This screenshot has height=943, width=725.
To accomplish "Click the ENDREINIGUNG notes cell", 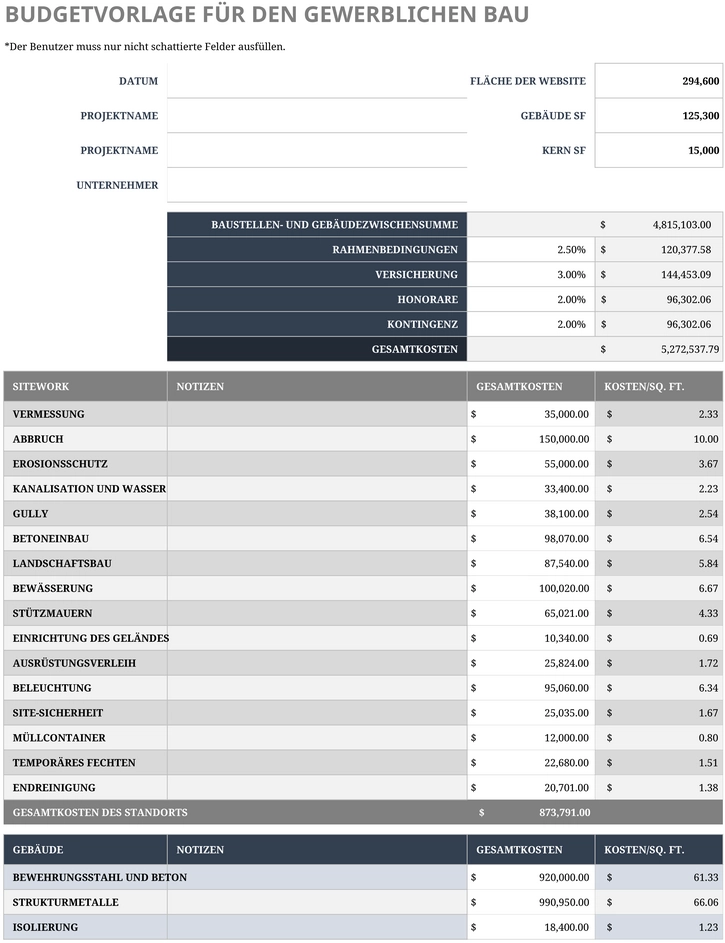I will 317,787.
